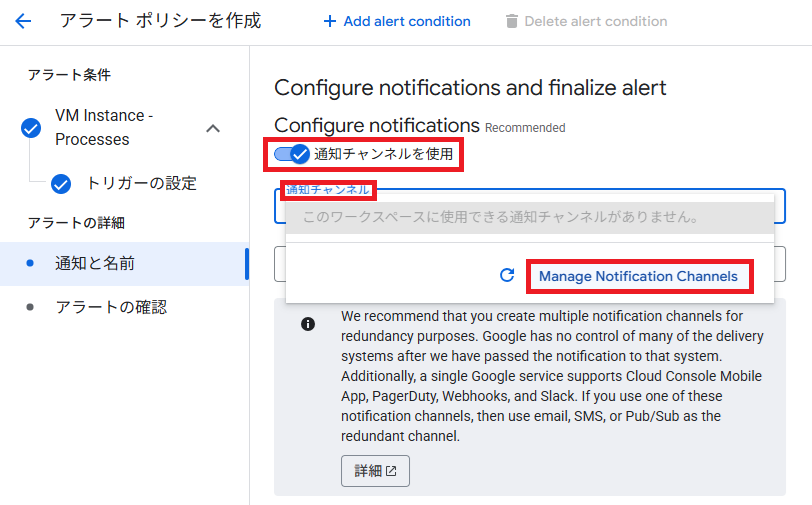Open the トリガーの設定 step
This screenshot has height=505, width=812.
pyautogui.click(x=141, y=183)
